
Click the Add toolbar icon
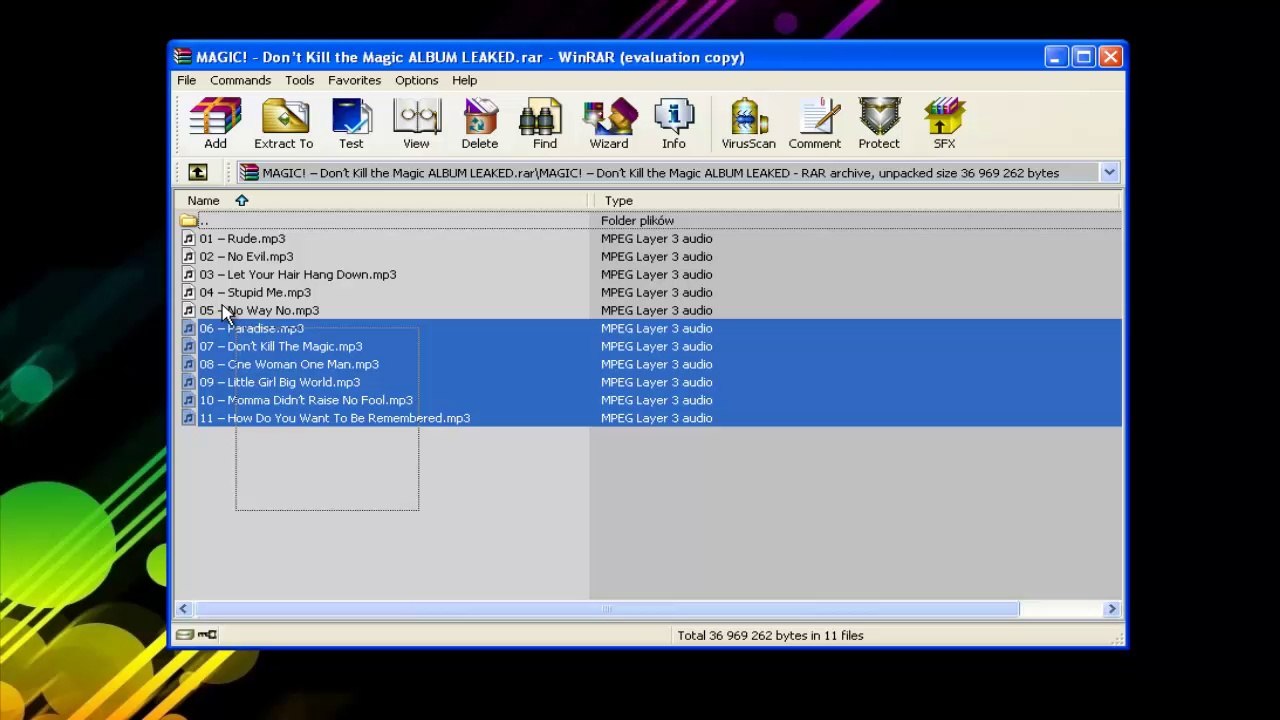tap(215, 124)
